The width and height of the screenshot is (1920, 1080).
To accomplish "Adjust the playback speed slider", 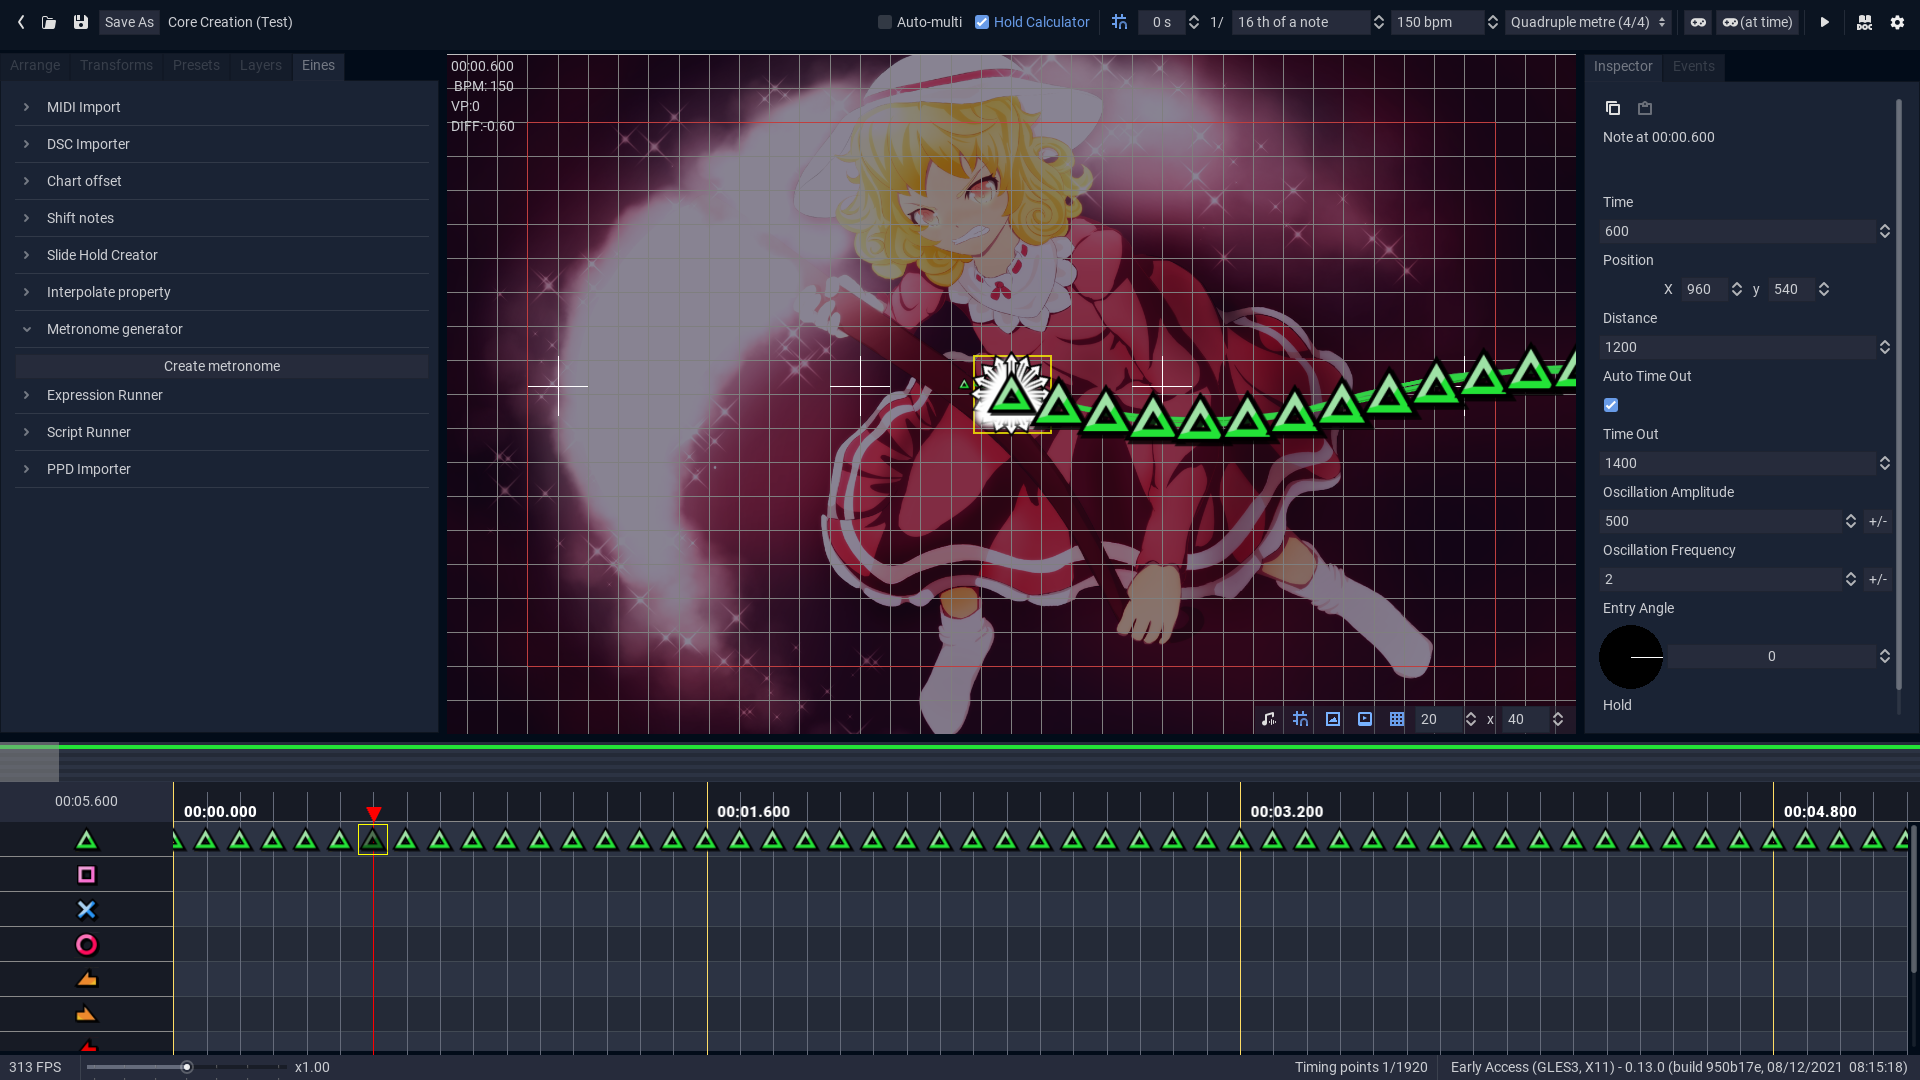I will [x=186, y=1067].
